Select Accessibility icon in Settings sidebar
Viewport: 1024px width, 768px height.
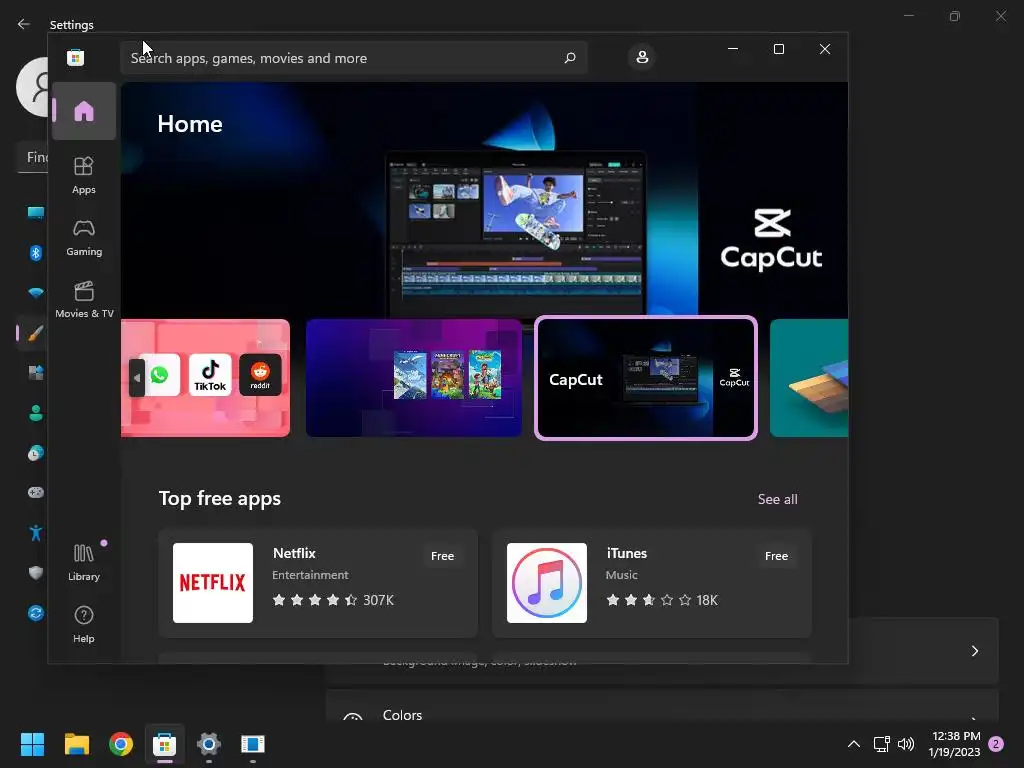35,532
